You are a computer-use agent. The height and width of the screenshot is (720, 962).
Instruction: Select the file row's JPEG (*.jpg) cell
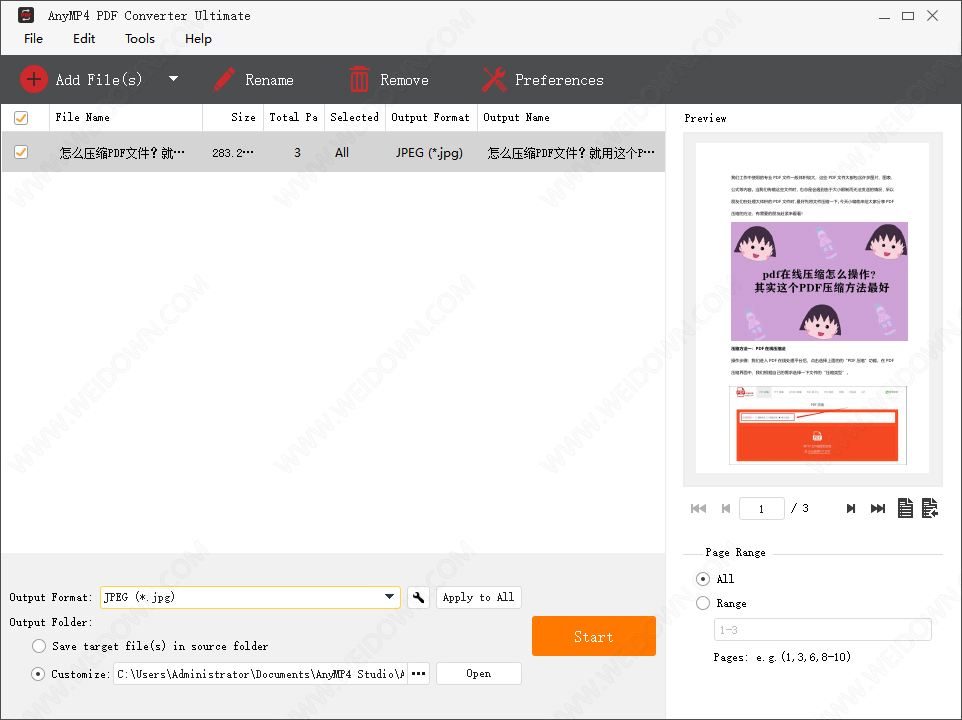429,153
